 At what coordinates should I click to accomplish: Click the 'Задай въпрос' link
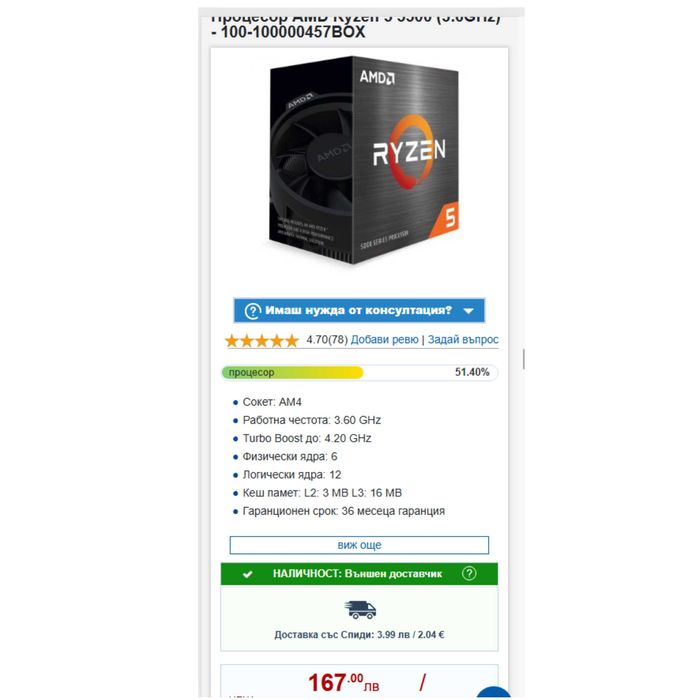463,340
